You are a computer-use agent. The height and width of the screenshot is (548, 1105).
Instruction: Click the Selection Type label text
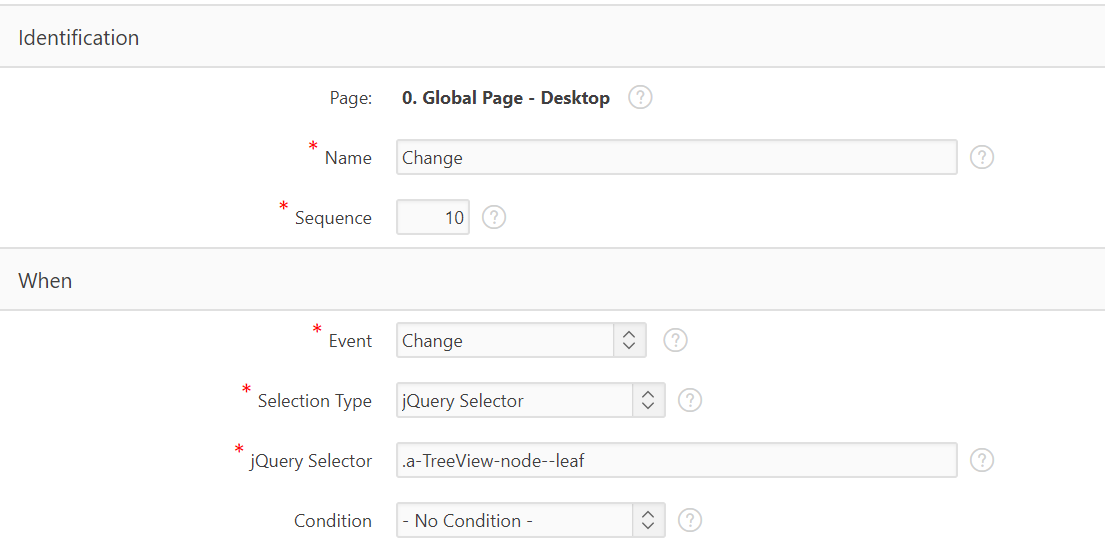314,401
